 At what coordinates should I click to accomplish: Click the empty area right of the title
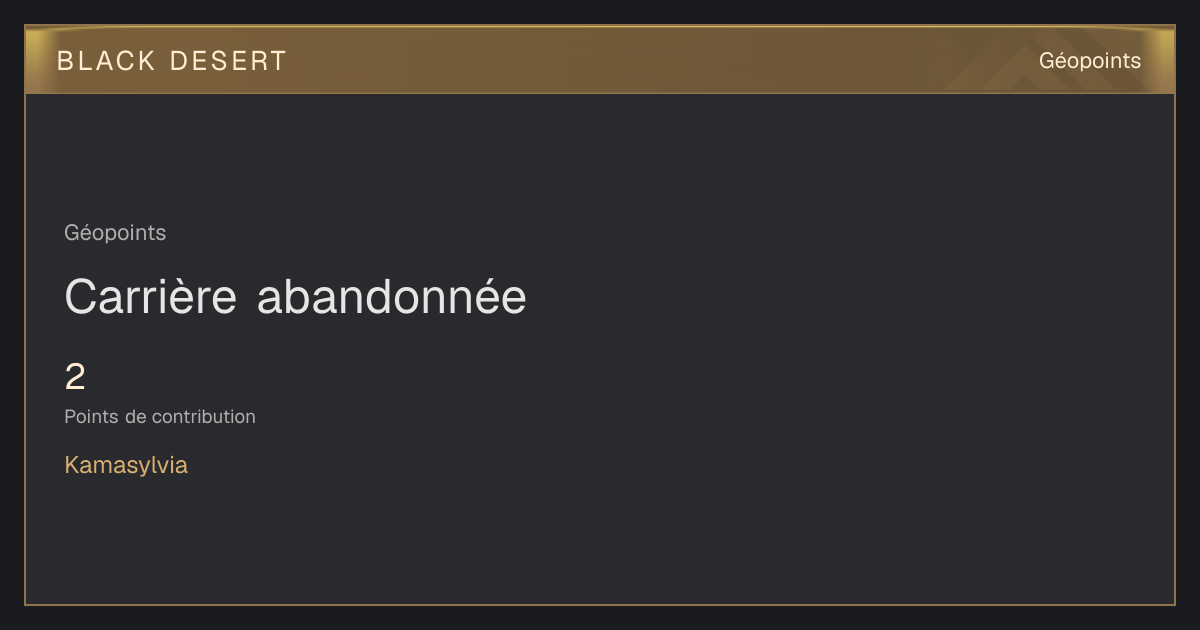850,297
